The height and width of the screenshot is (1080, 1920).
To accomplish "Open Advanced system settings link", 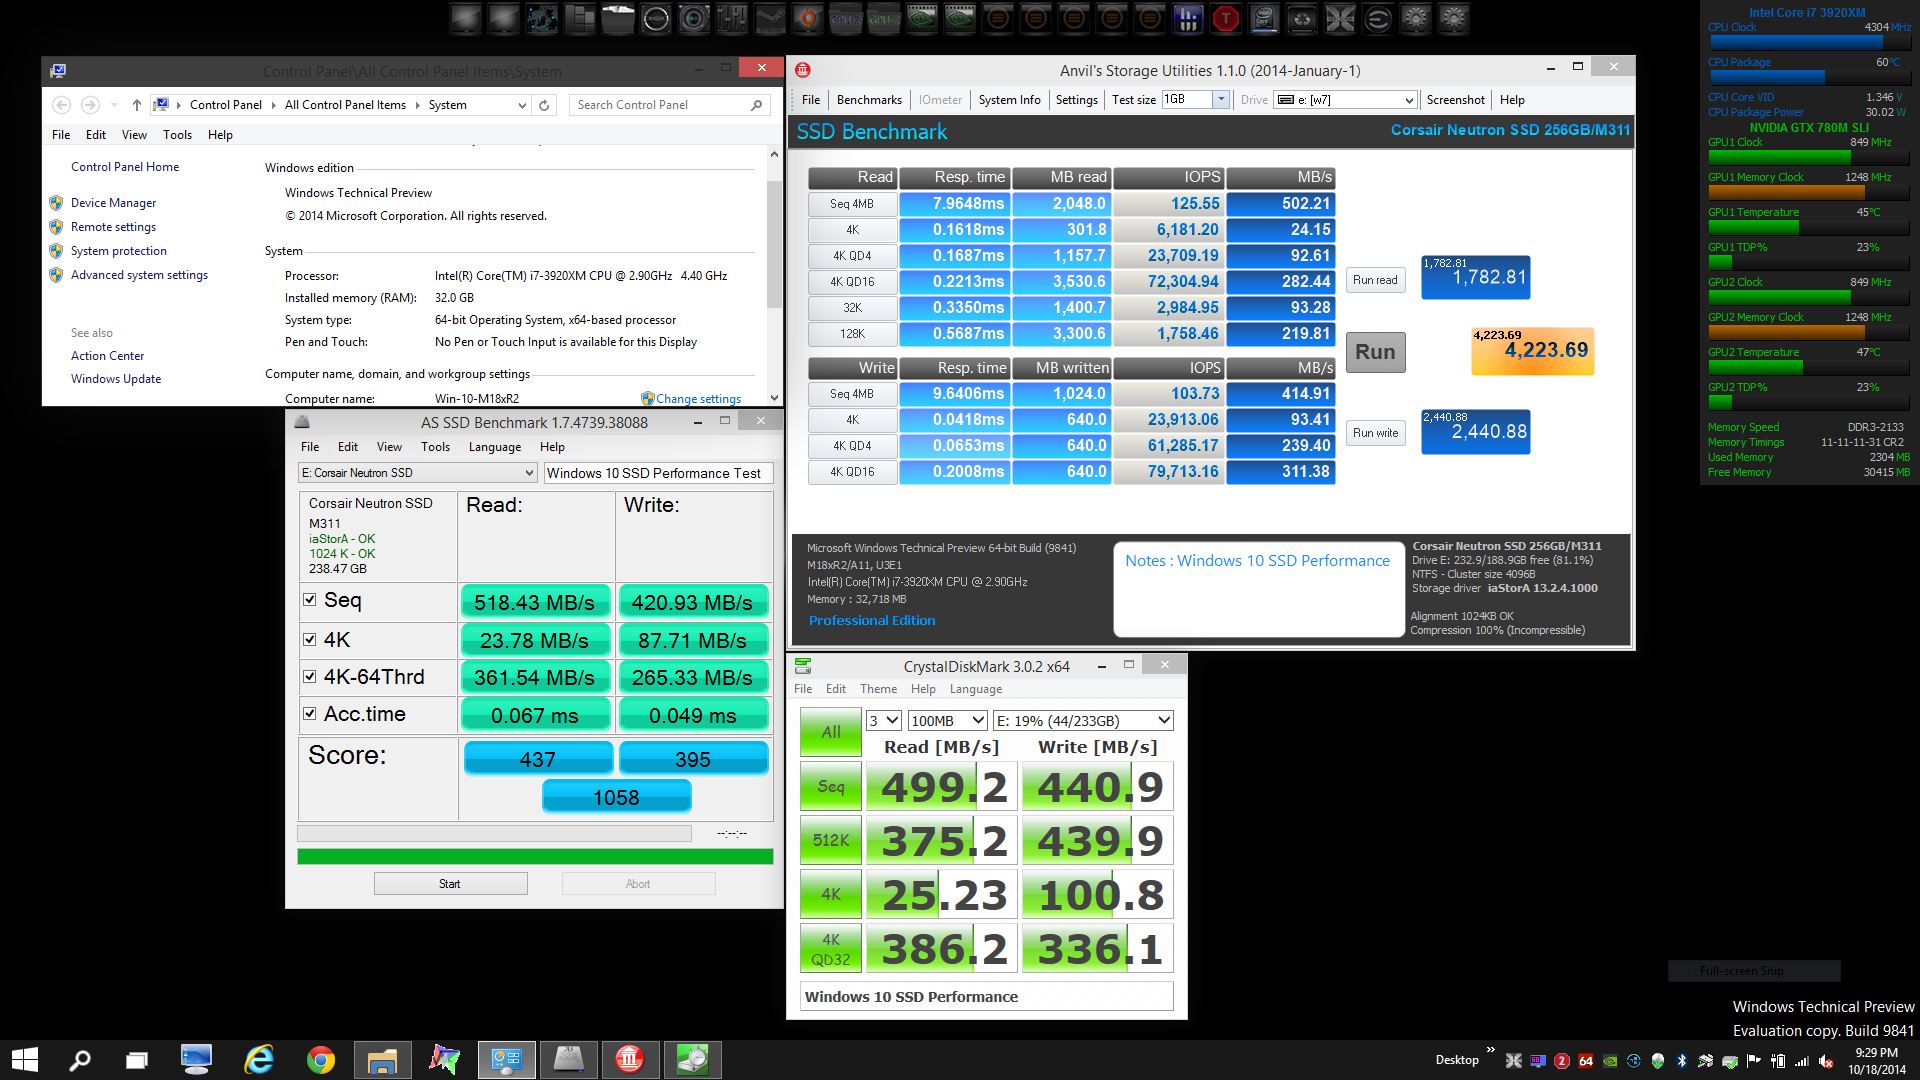I will (x=139, y=275).
